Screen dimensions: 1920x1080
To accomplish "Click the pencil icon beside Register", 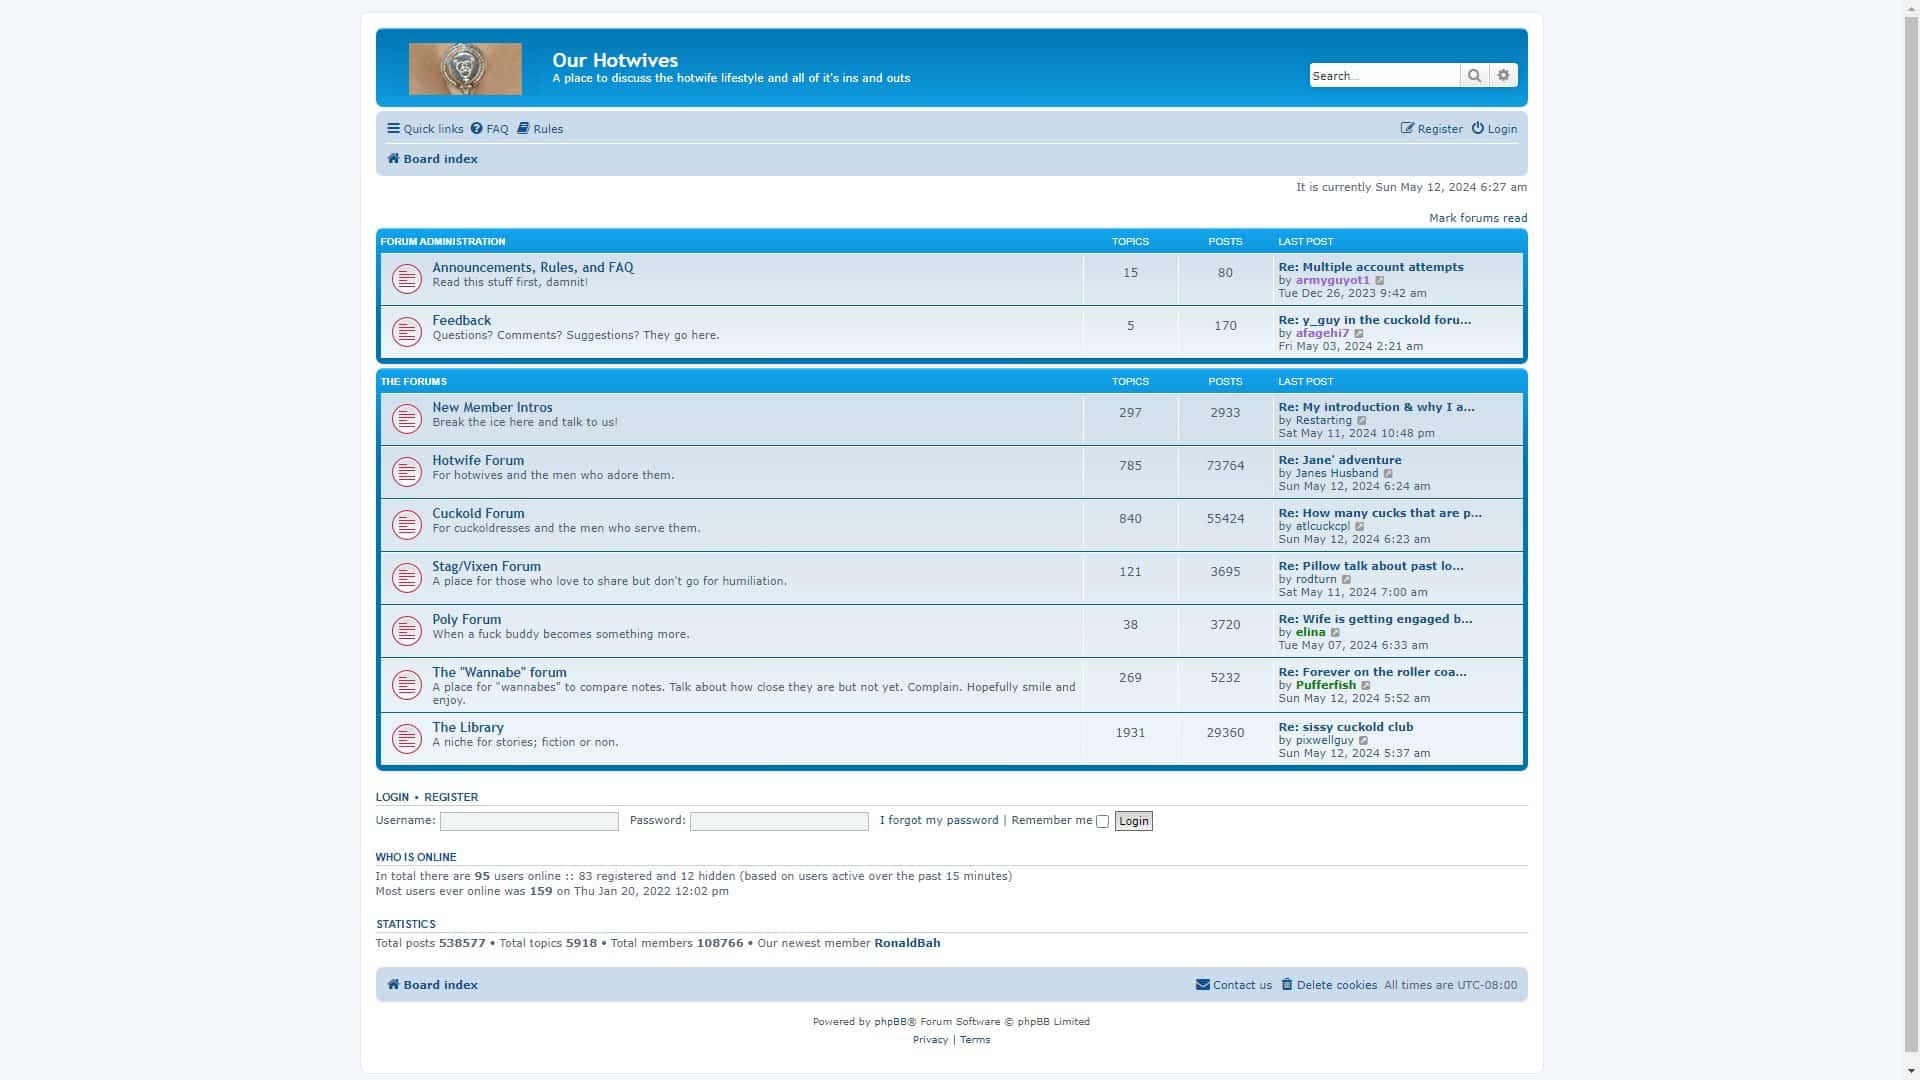I will [x=1408, y=128].
